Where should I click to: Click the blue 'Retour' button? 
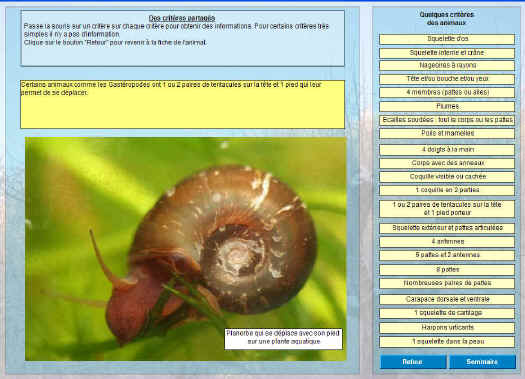pos(413,362)
